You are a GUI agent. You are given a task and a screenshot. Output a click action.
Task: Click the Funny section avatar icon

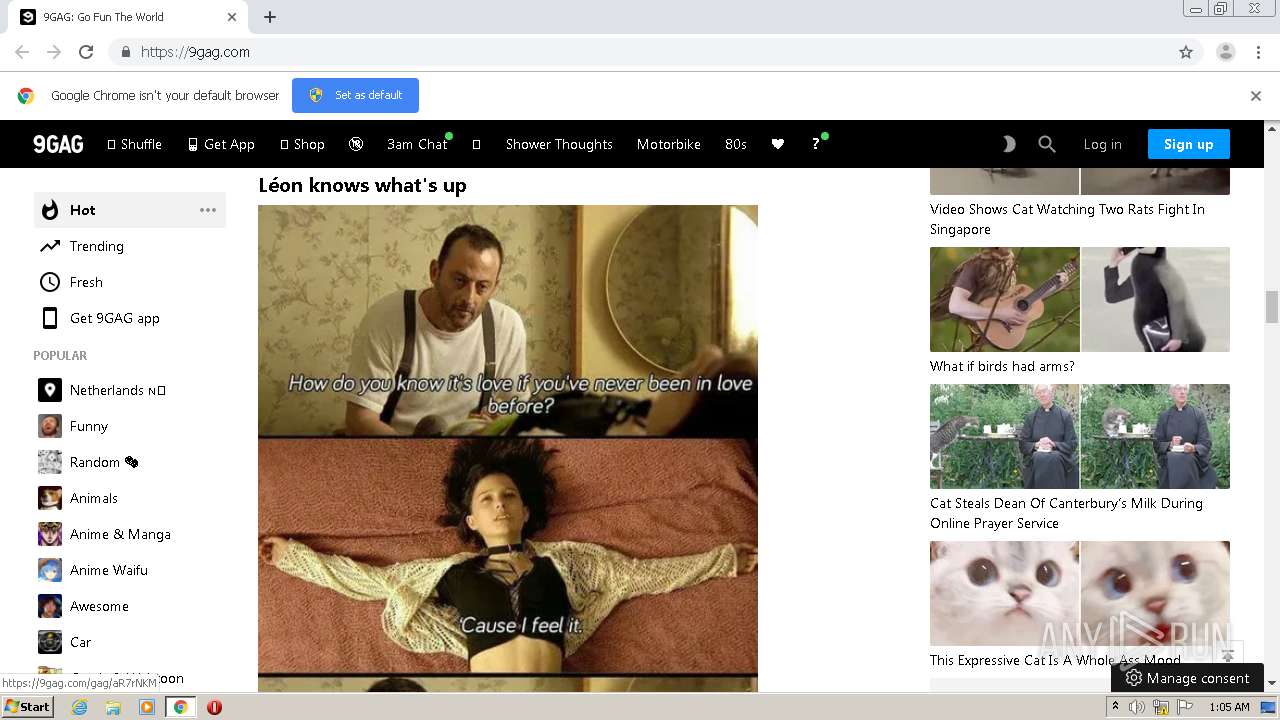tap(50, 426)
